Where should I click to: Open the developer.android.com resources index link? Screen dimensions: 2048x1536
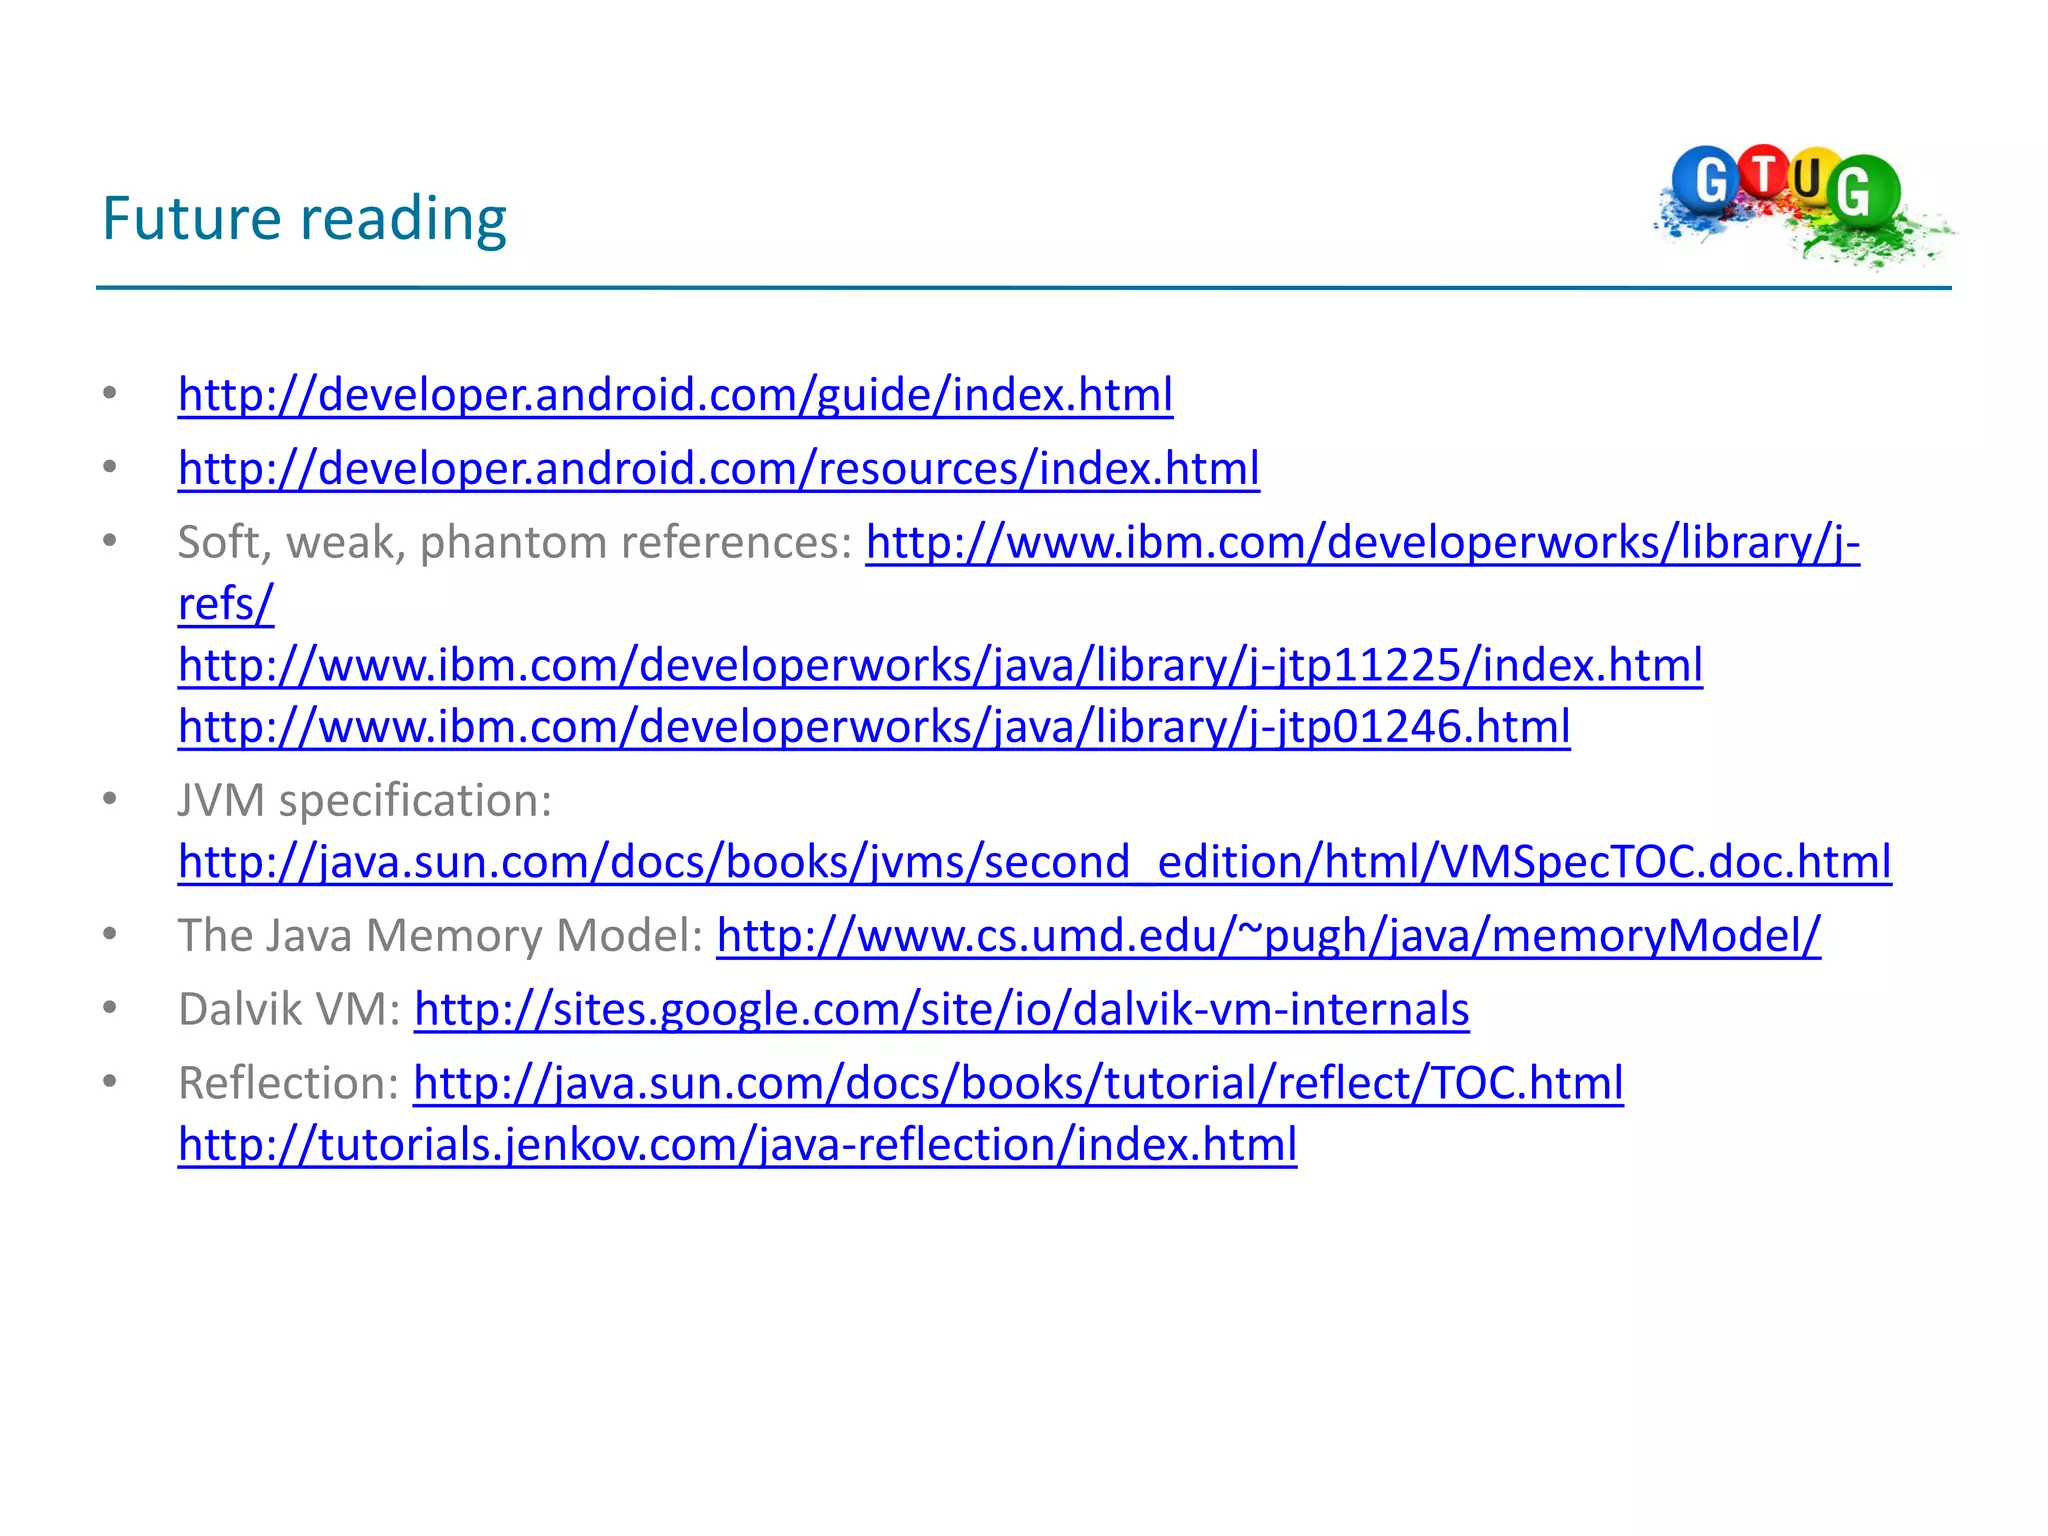pyautogui.click(x=718, y=469)
